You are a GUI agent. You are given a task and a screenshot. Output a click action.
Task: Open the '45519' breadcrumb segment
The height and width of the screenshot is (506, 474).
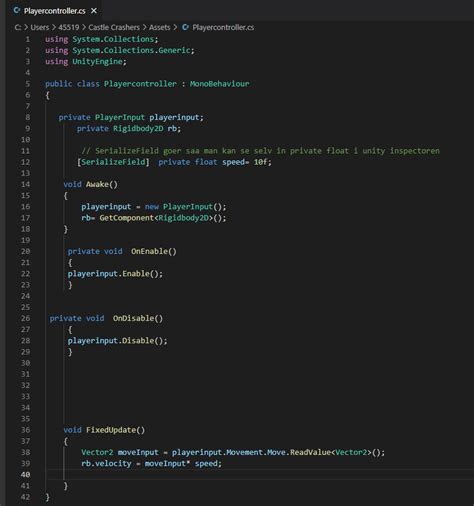69,27
